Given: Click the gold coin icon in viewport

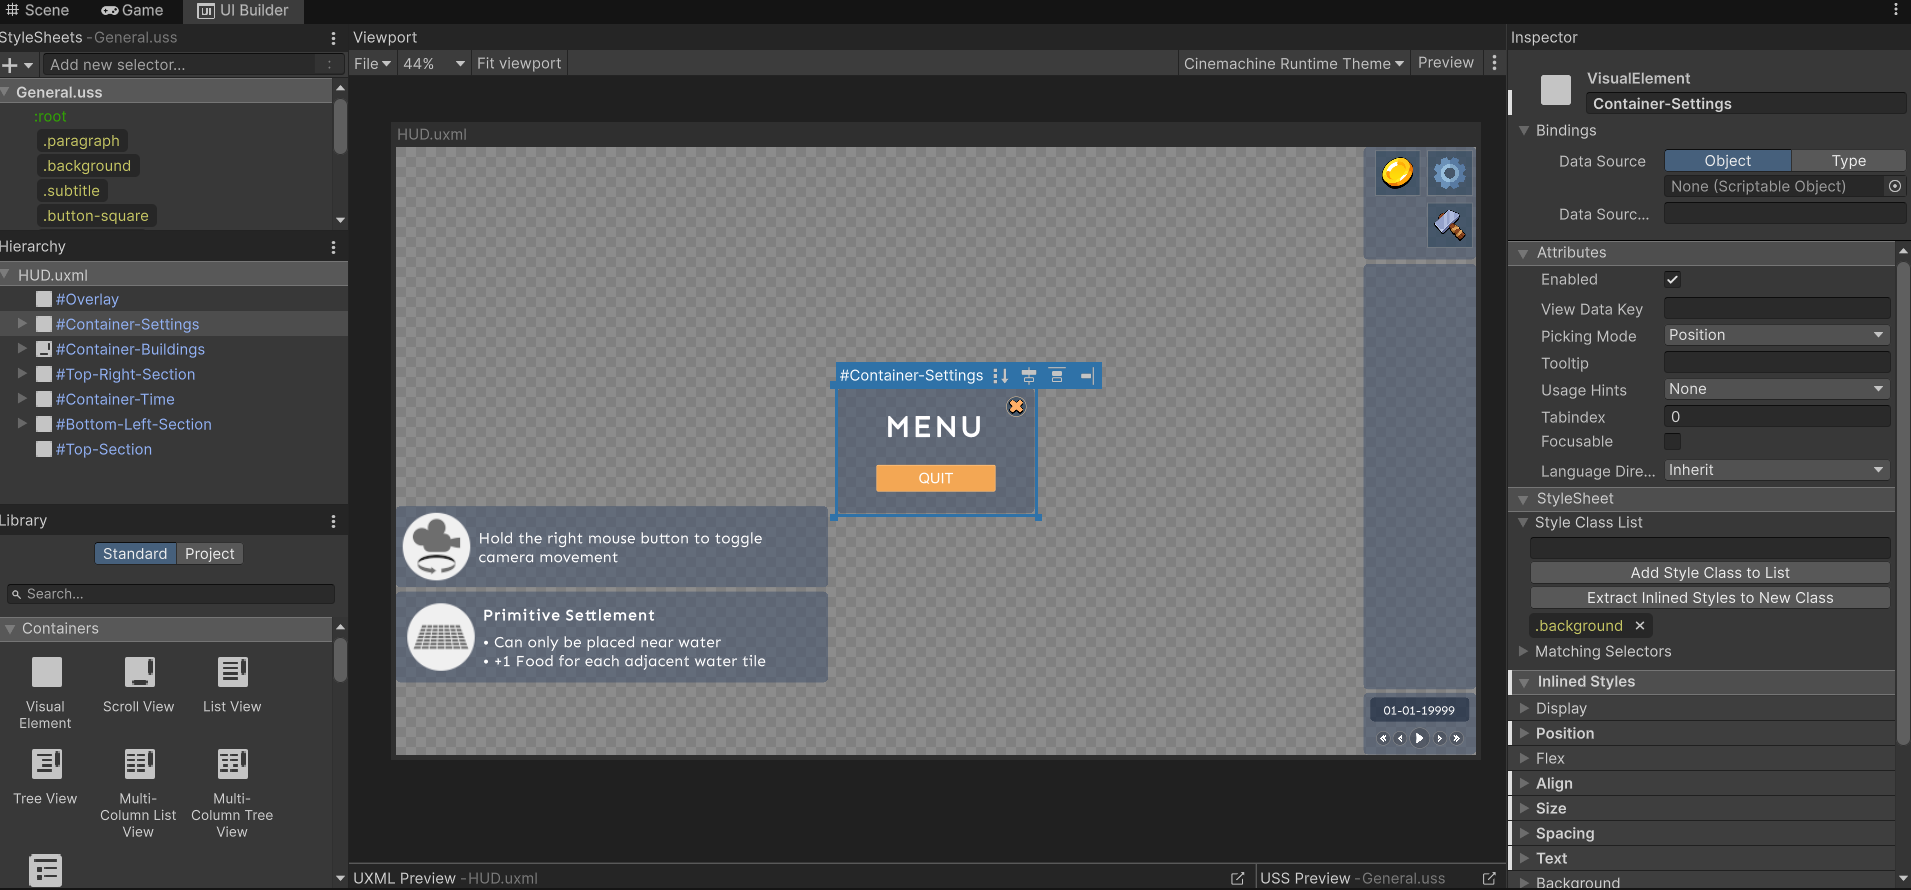Looking at the screenshot, I should pyautogui.click(x=1397, y=173).
